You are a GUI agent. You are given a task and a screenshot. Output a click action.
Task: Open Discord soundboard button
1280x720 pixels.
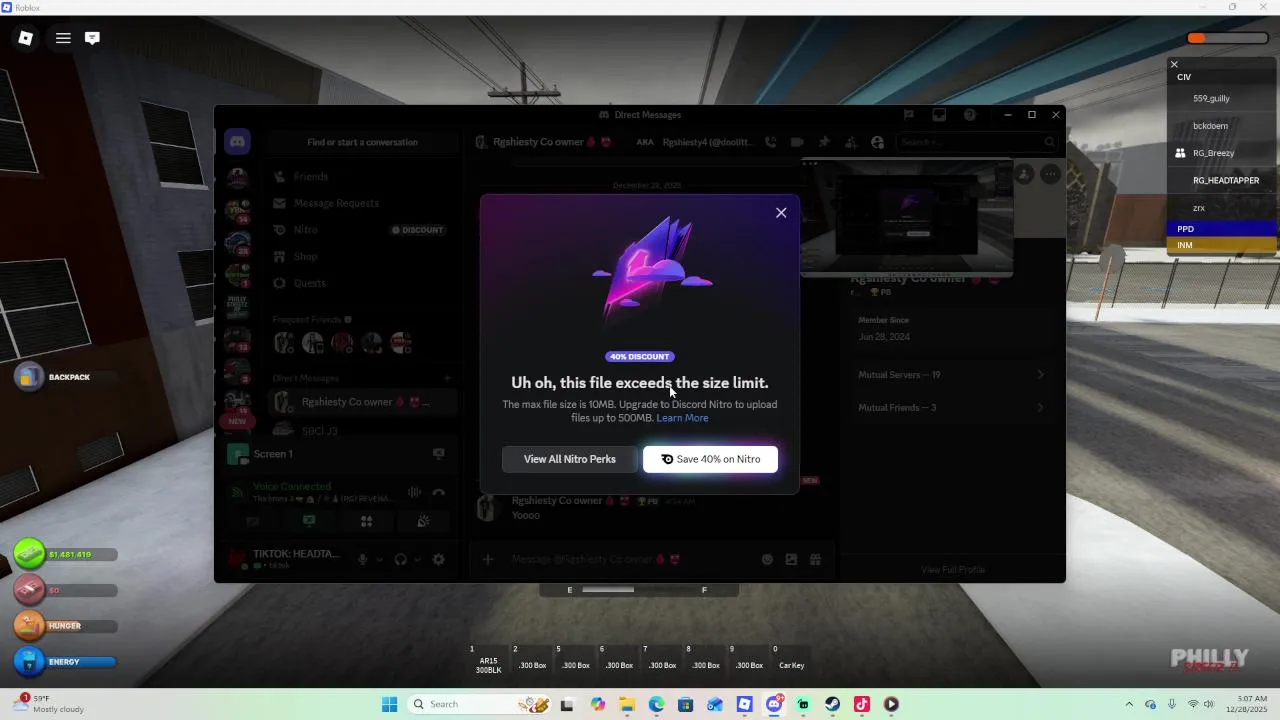423,521
